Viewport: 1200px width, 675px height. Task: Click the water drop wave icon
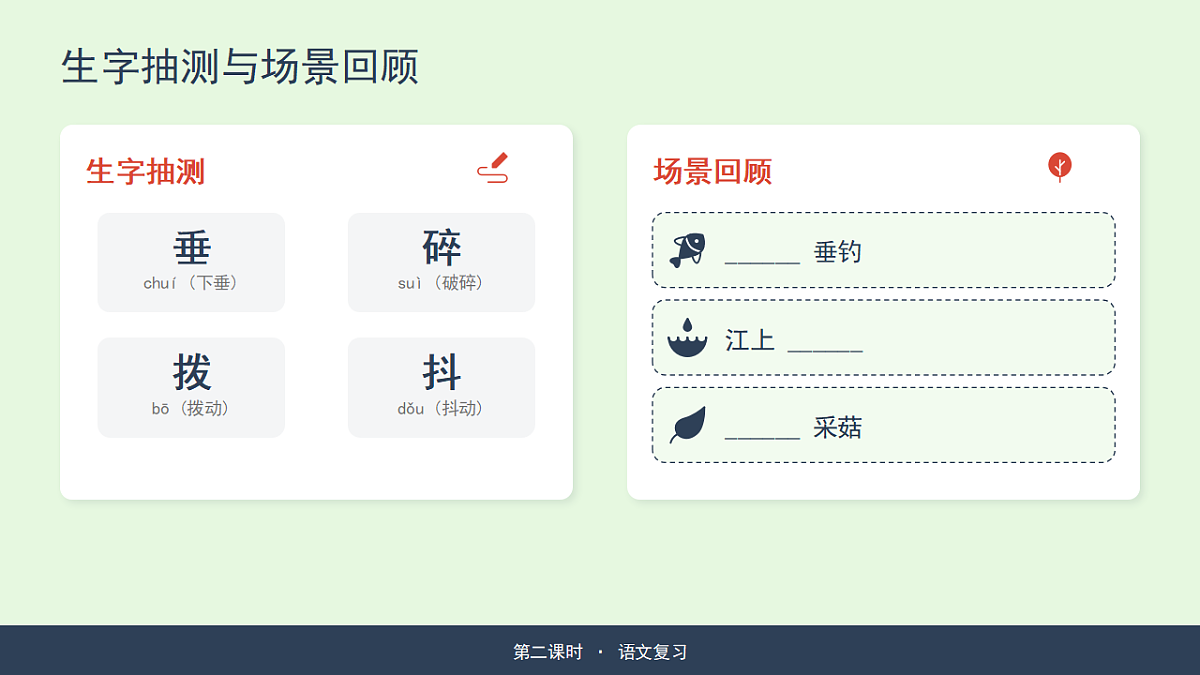[x=687, y=338]
